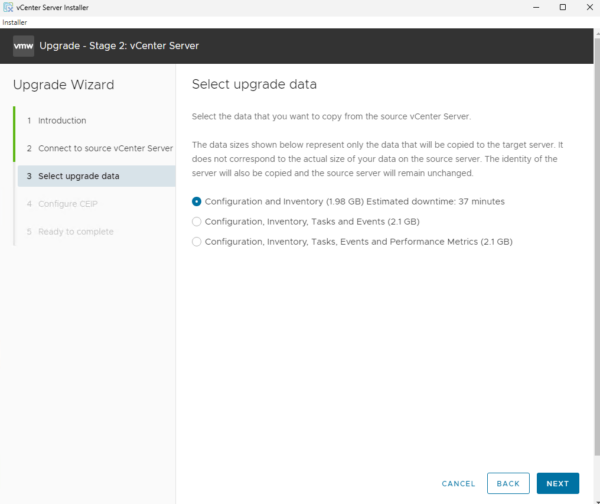
Task: Open the Installer menu
Action: point(15,22)
